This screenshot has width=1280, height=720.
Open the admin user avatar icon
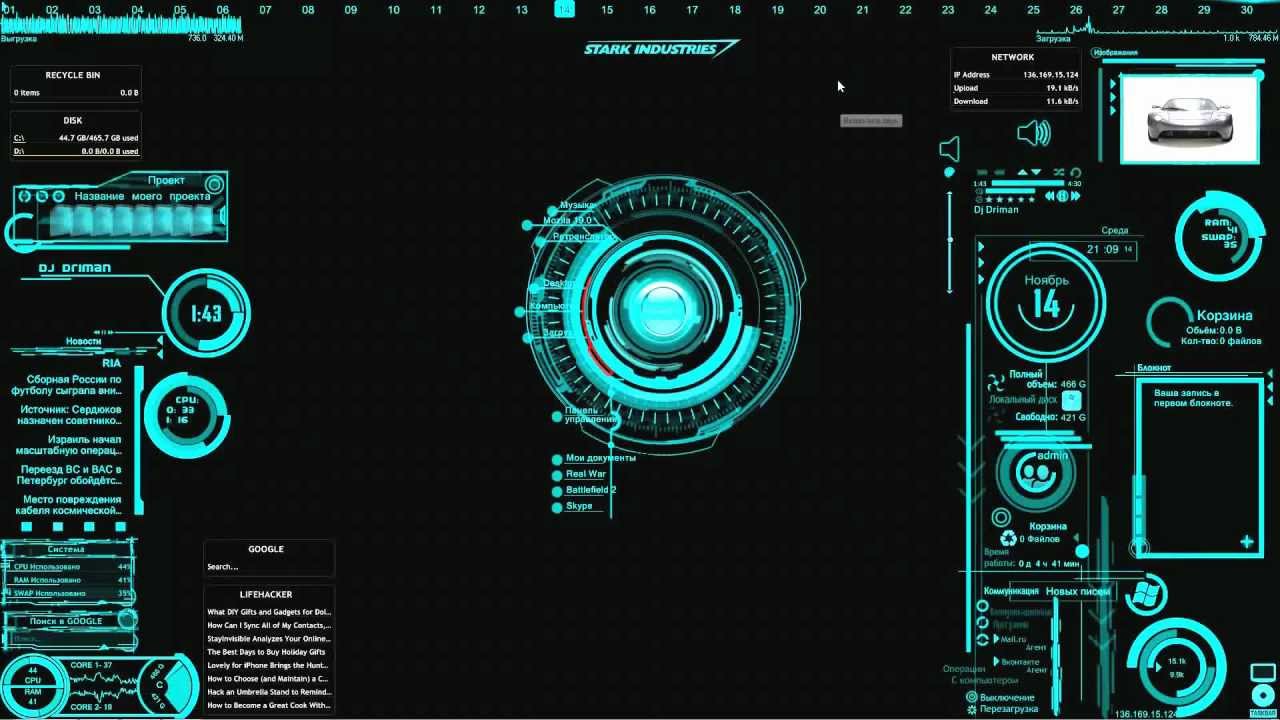pos(1035,474)
